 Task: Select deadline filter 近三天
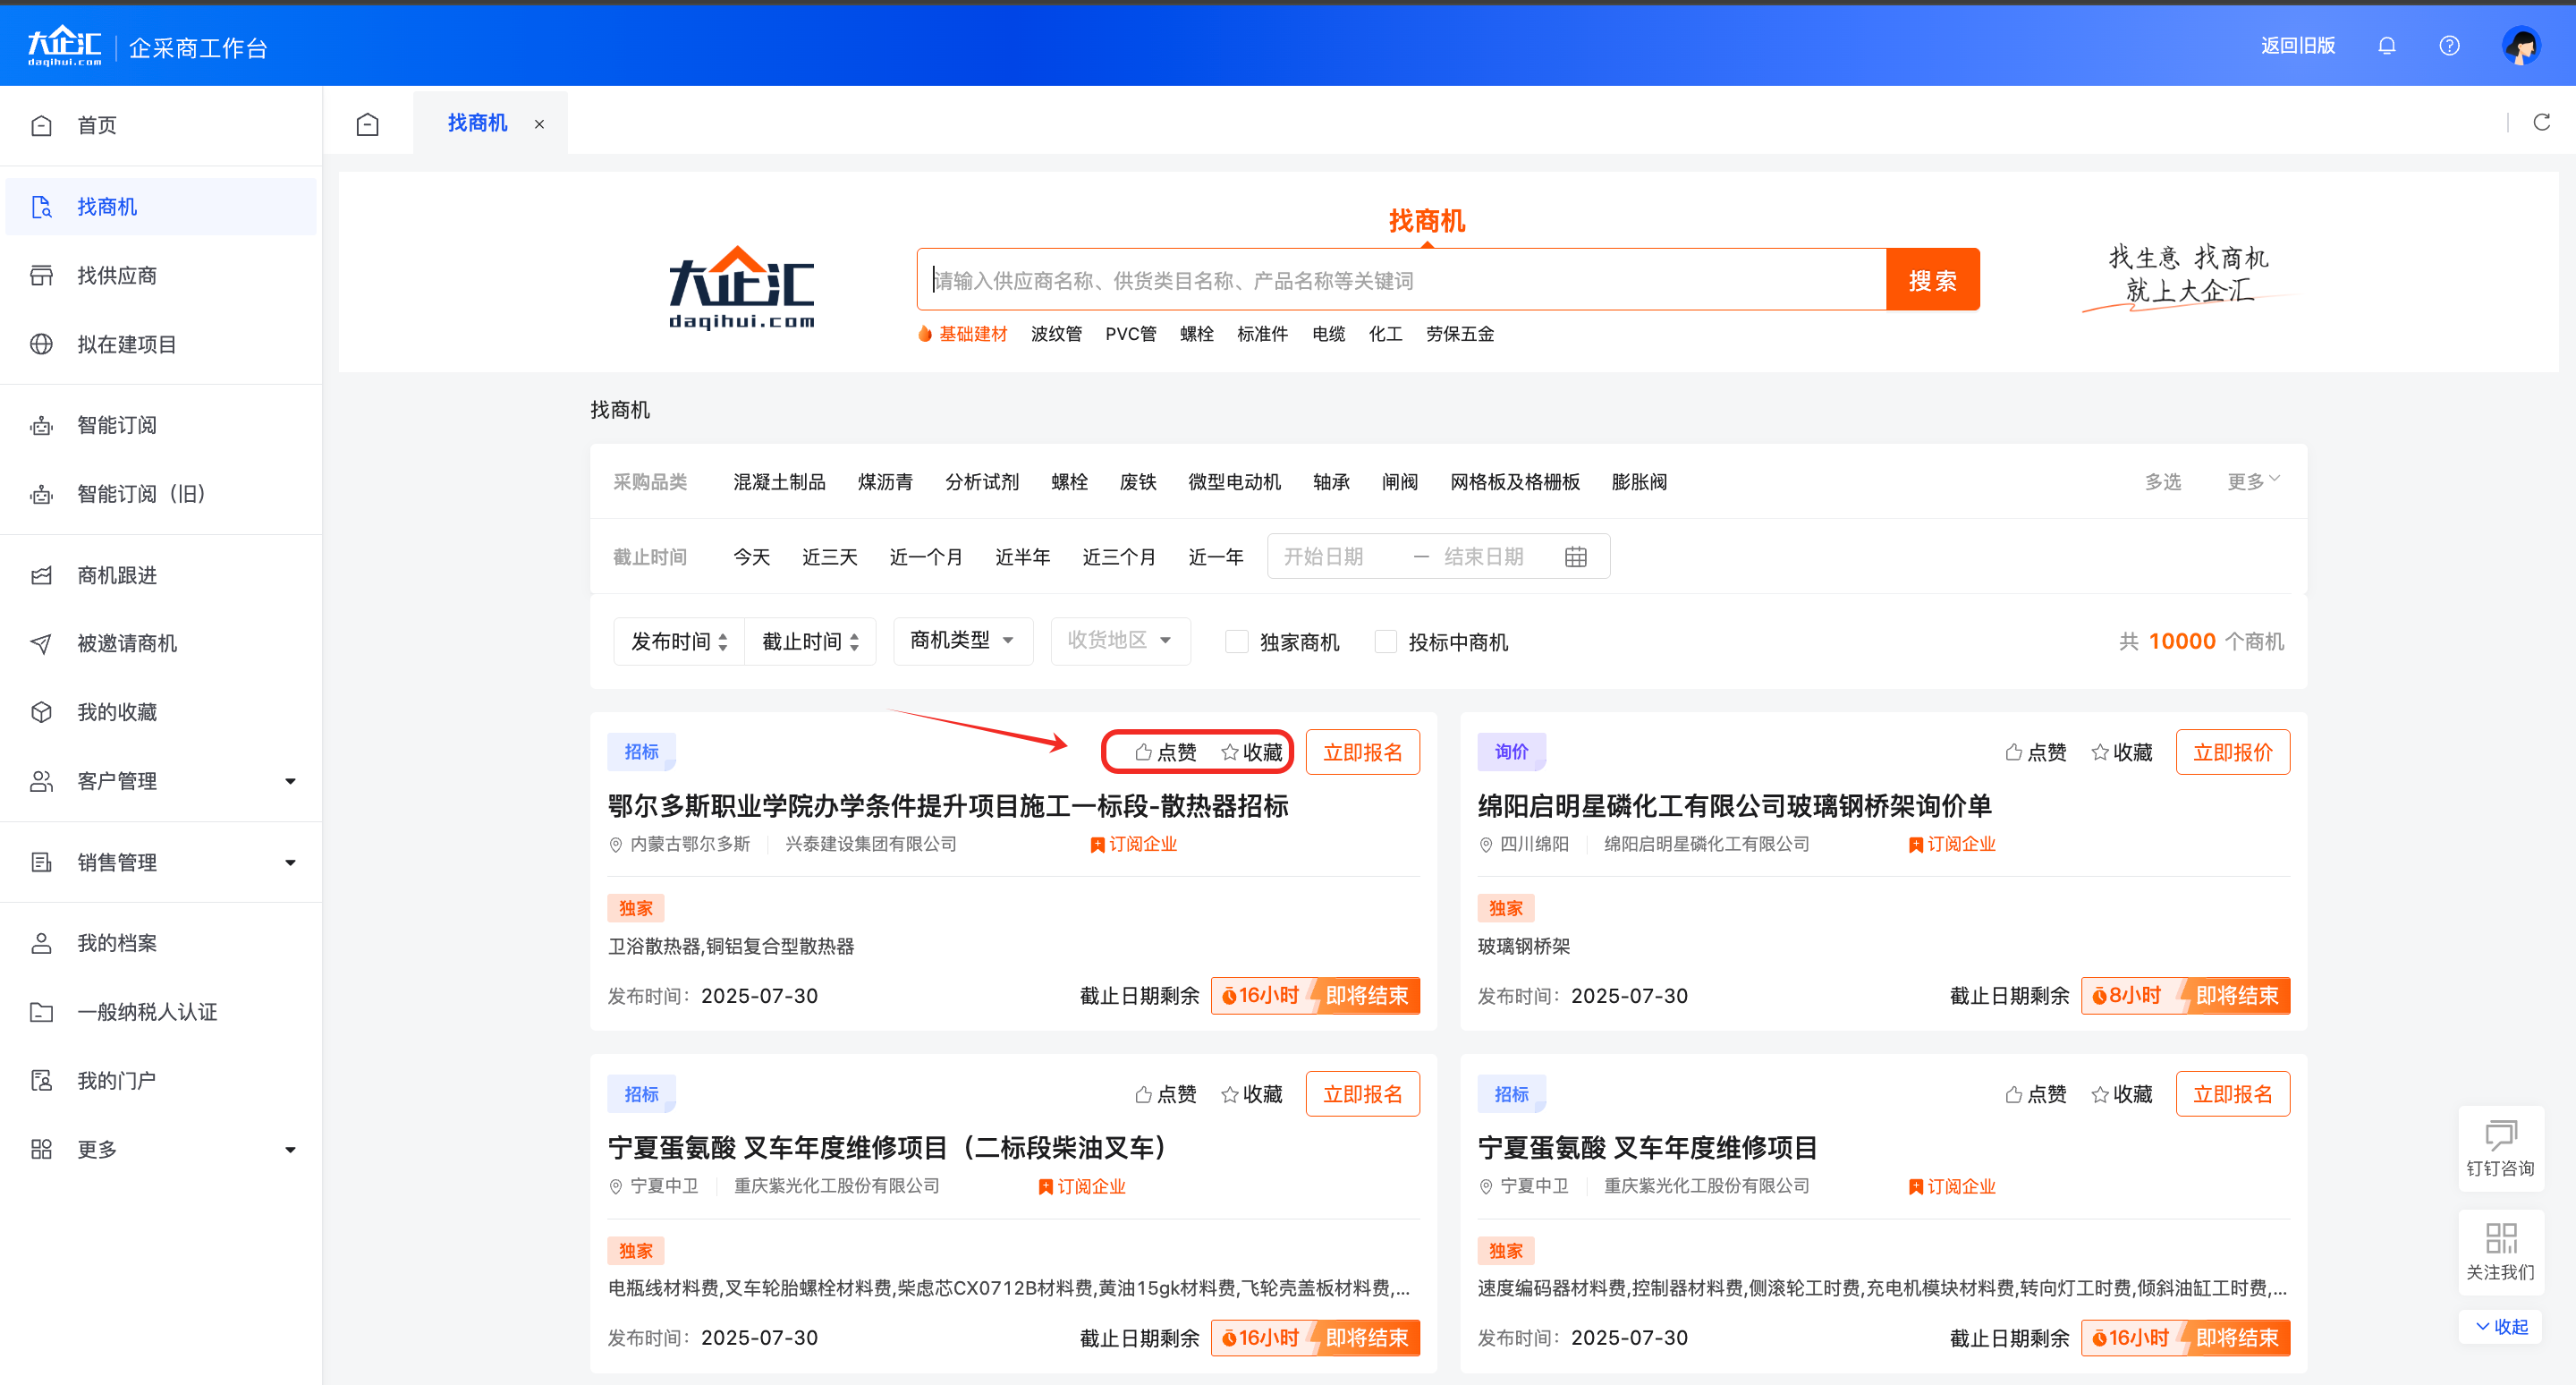[829, 557]
